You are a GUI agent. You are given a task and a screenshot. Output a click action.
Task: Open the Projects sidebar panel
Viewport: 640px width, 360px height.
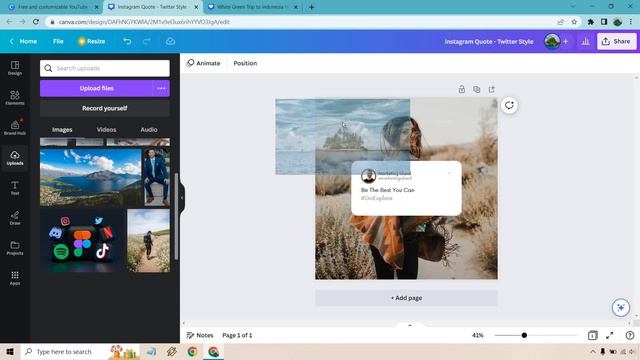[15, 247]
